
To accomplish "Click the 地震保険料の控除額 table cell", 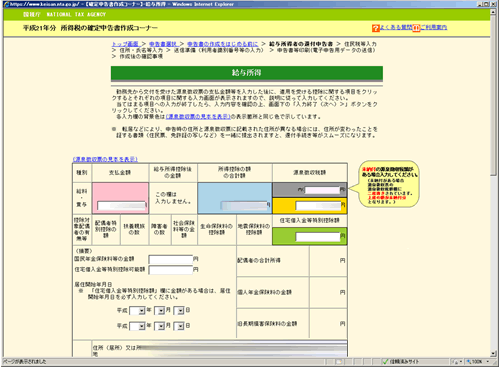I will (x=254, y=230).
